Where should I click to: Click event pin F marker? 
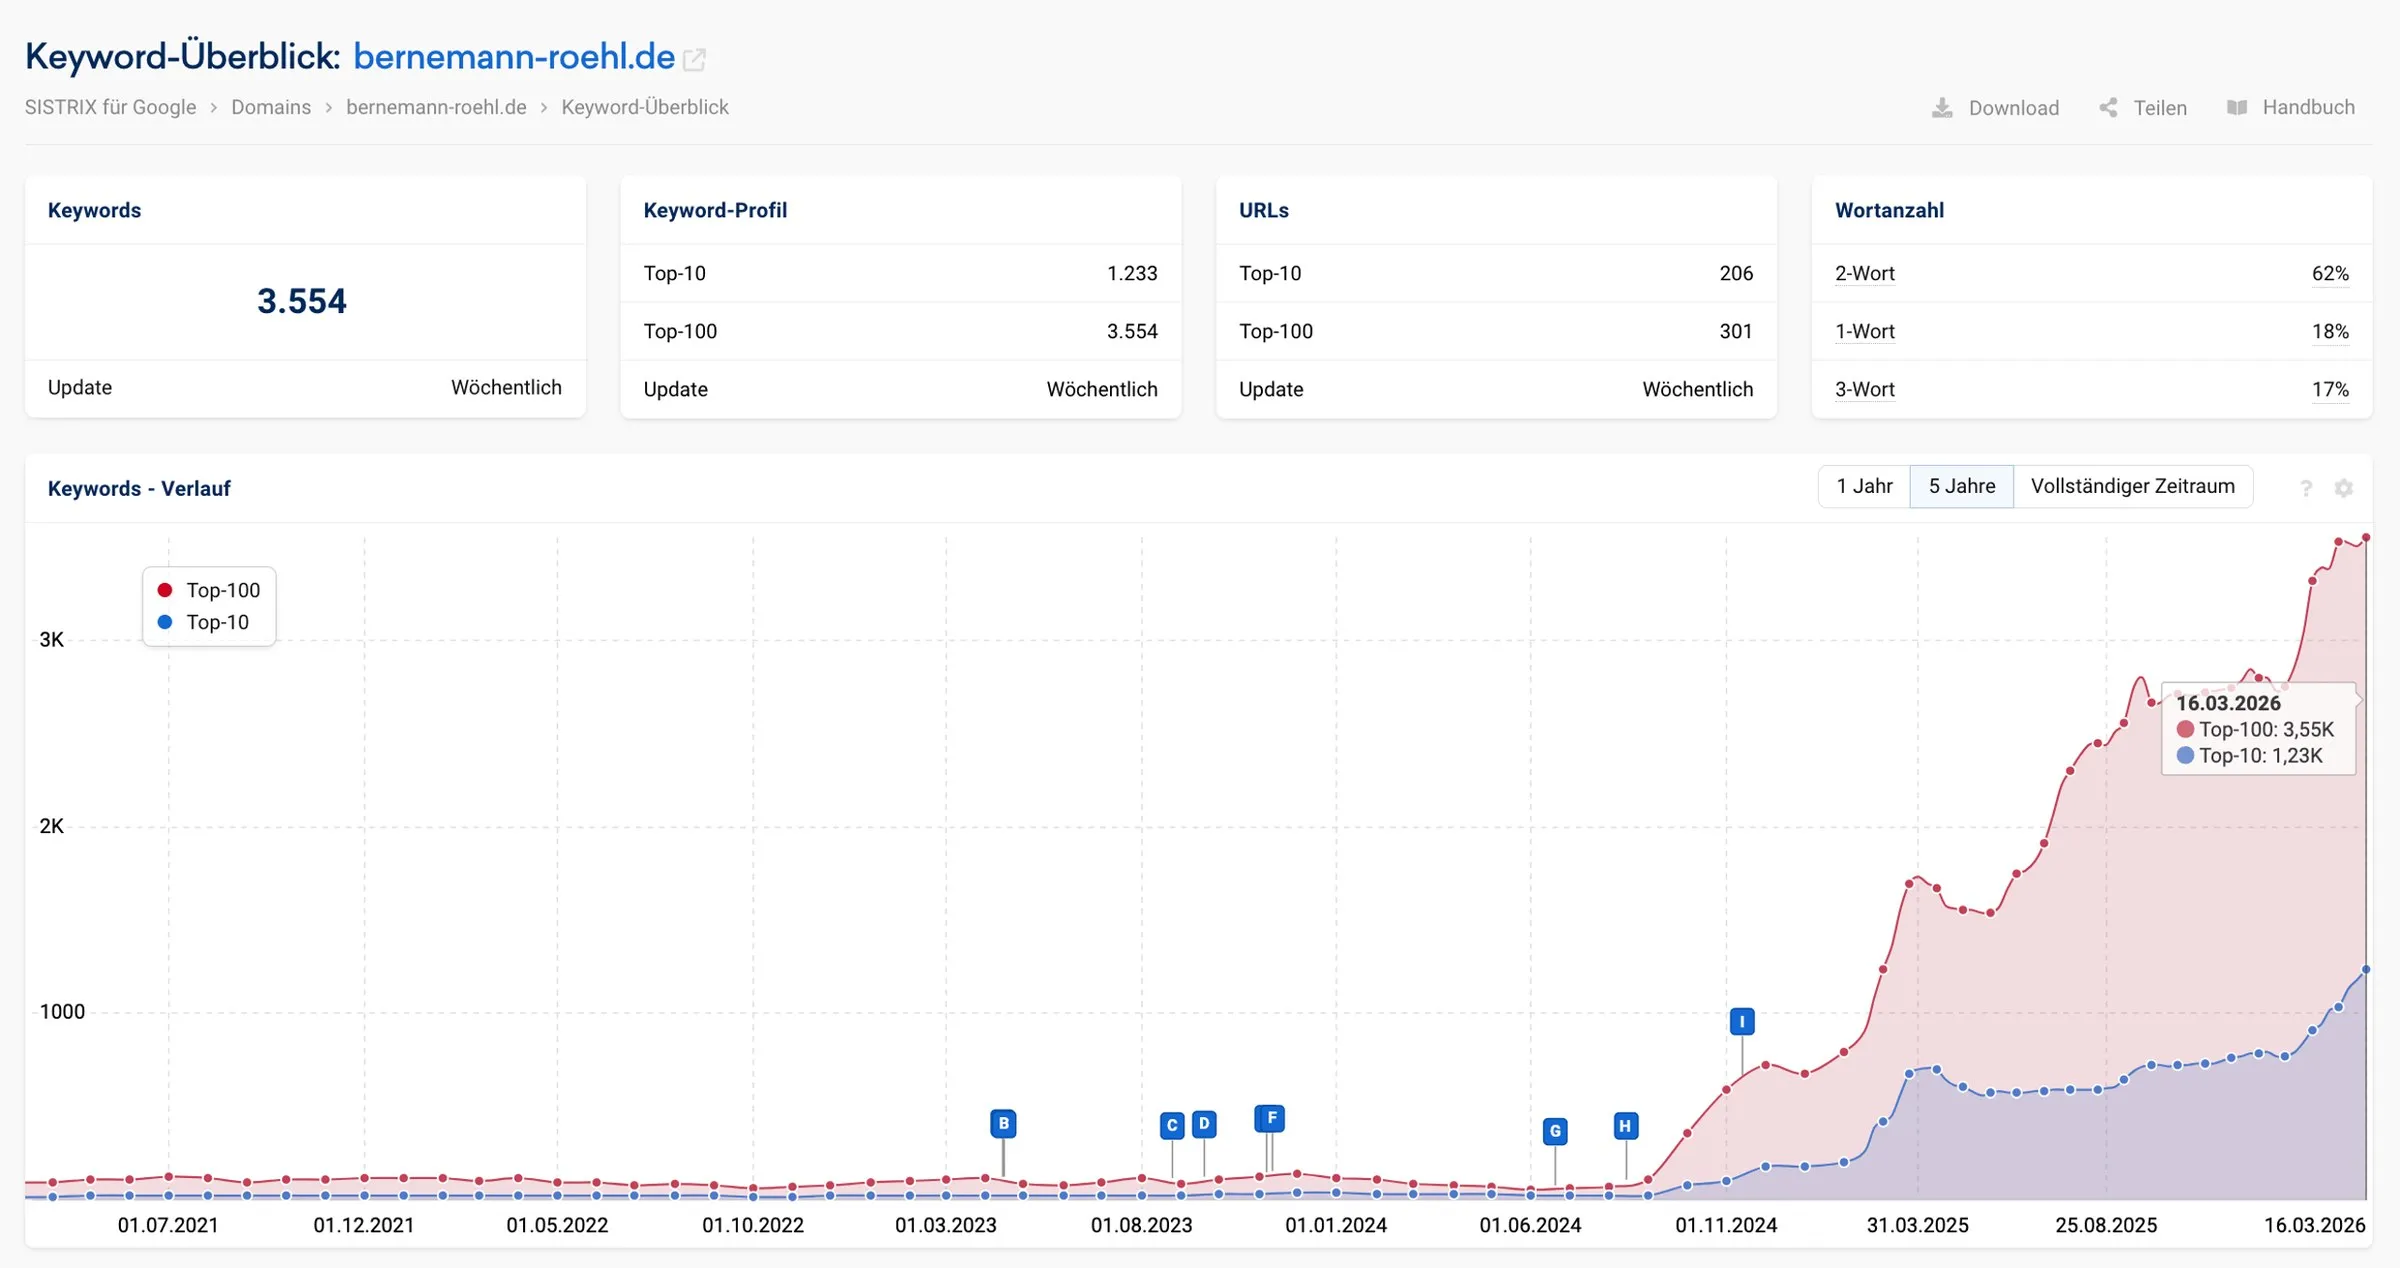(1270, 1118)
